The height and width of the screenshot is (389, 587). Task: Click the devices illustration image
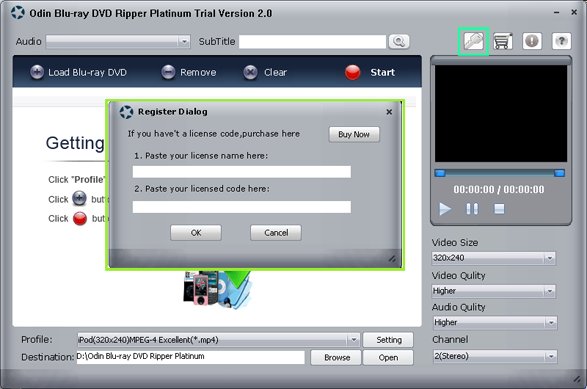(x=217, y=289)
